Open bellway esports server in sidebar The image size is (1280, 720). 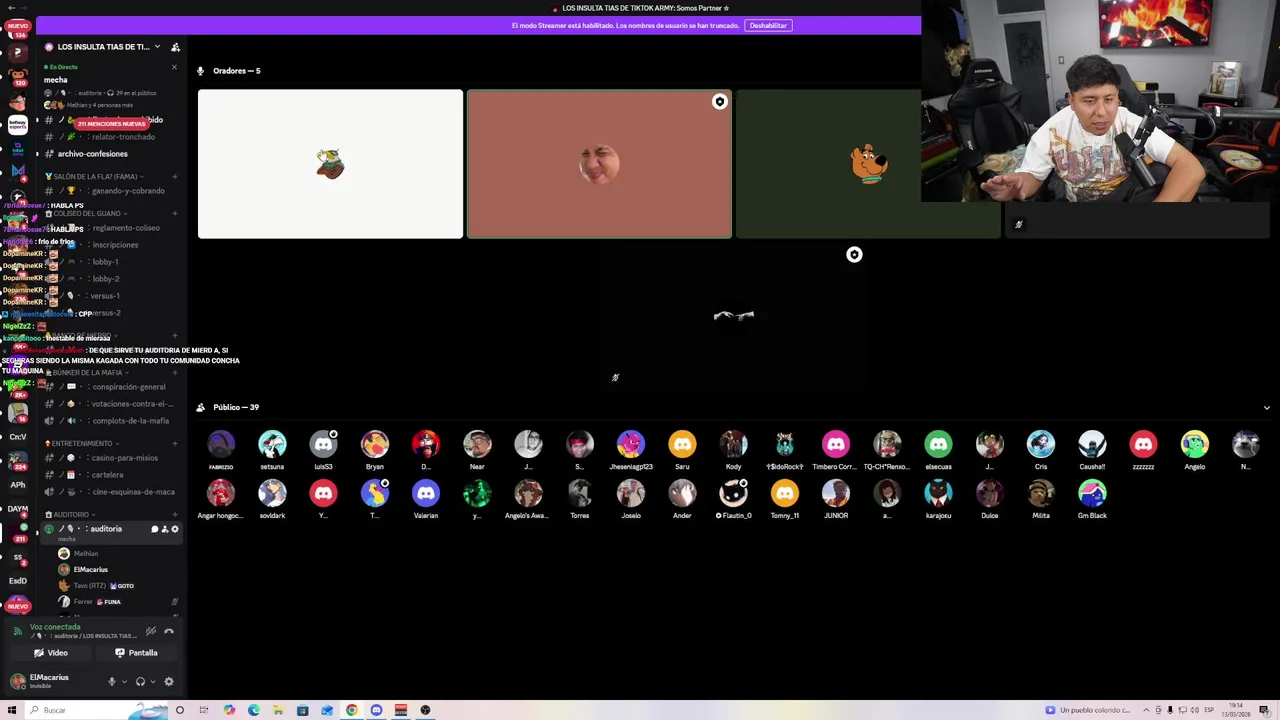[17, 125]
